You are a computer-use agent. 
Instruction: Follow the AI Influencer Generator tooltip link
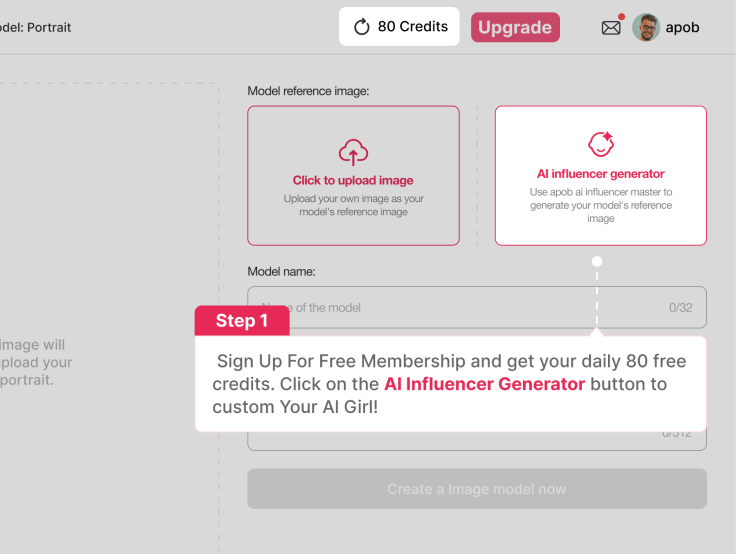coord(484,384)
